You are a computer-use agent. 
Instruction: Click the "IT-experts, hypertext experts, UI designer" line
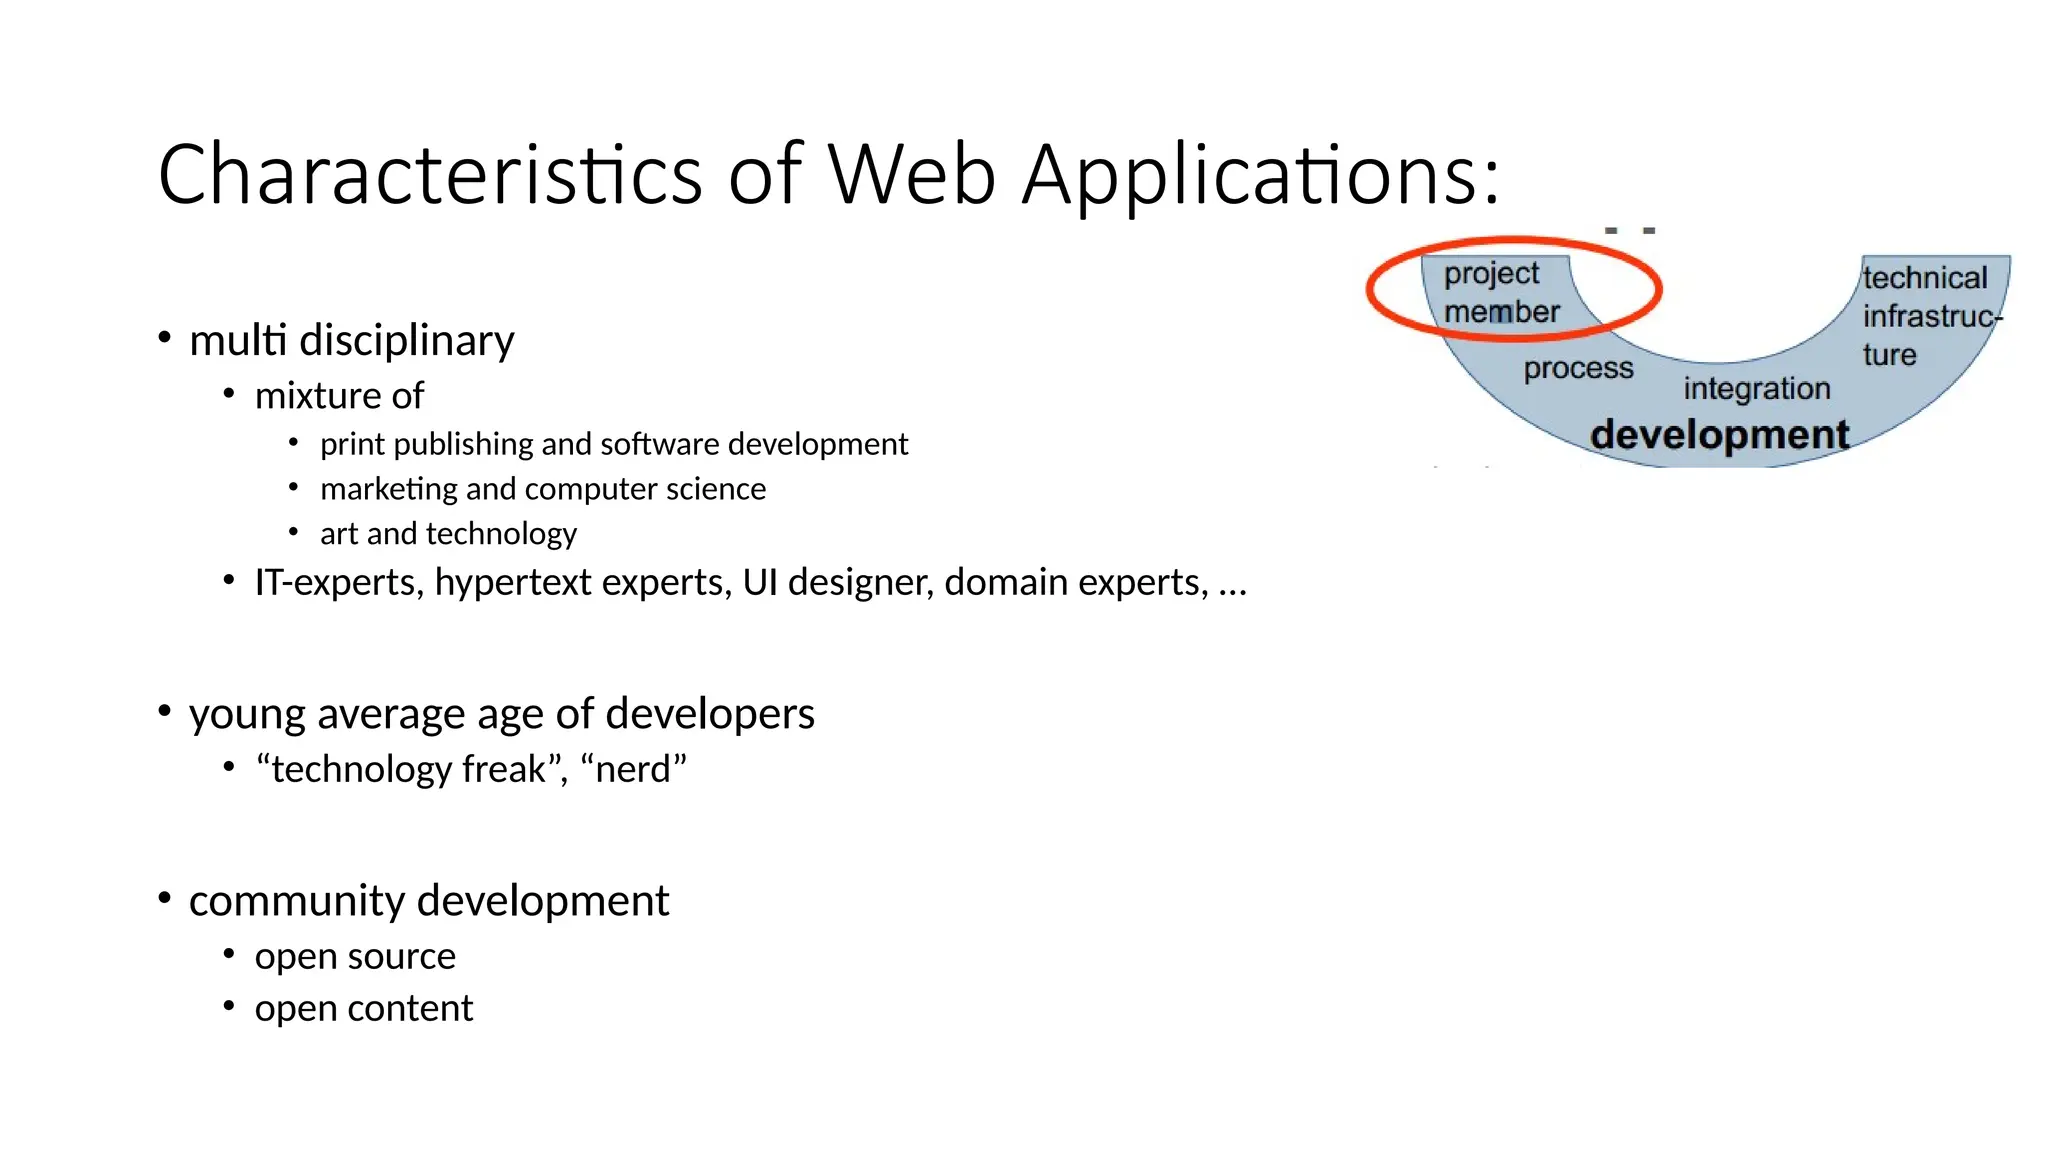pos(751,582)
